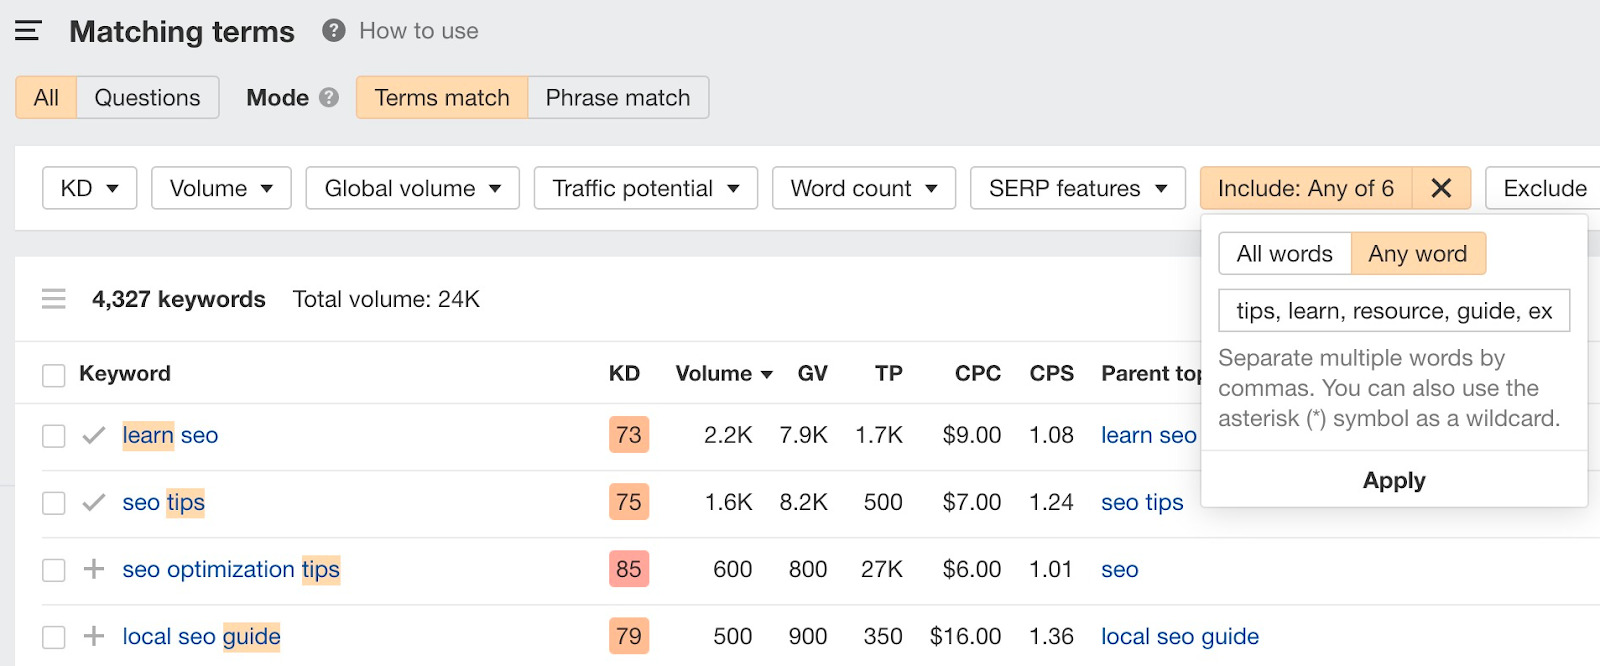1600x666 pixels.
Task: Expand the Traffic potential filter dropdown
Action: click(x=645, y=188)
